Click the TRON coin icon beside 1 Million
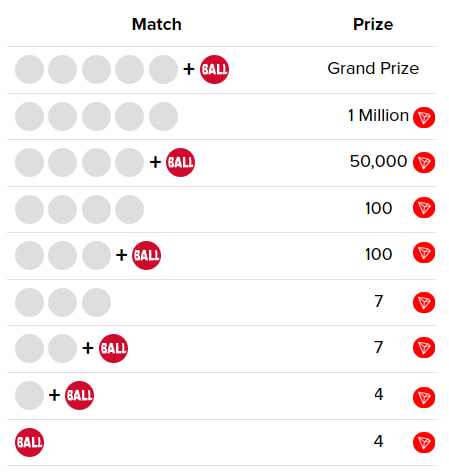Image resolution: width=449 pixels, height=474 pixels. (x=424, y=117)
